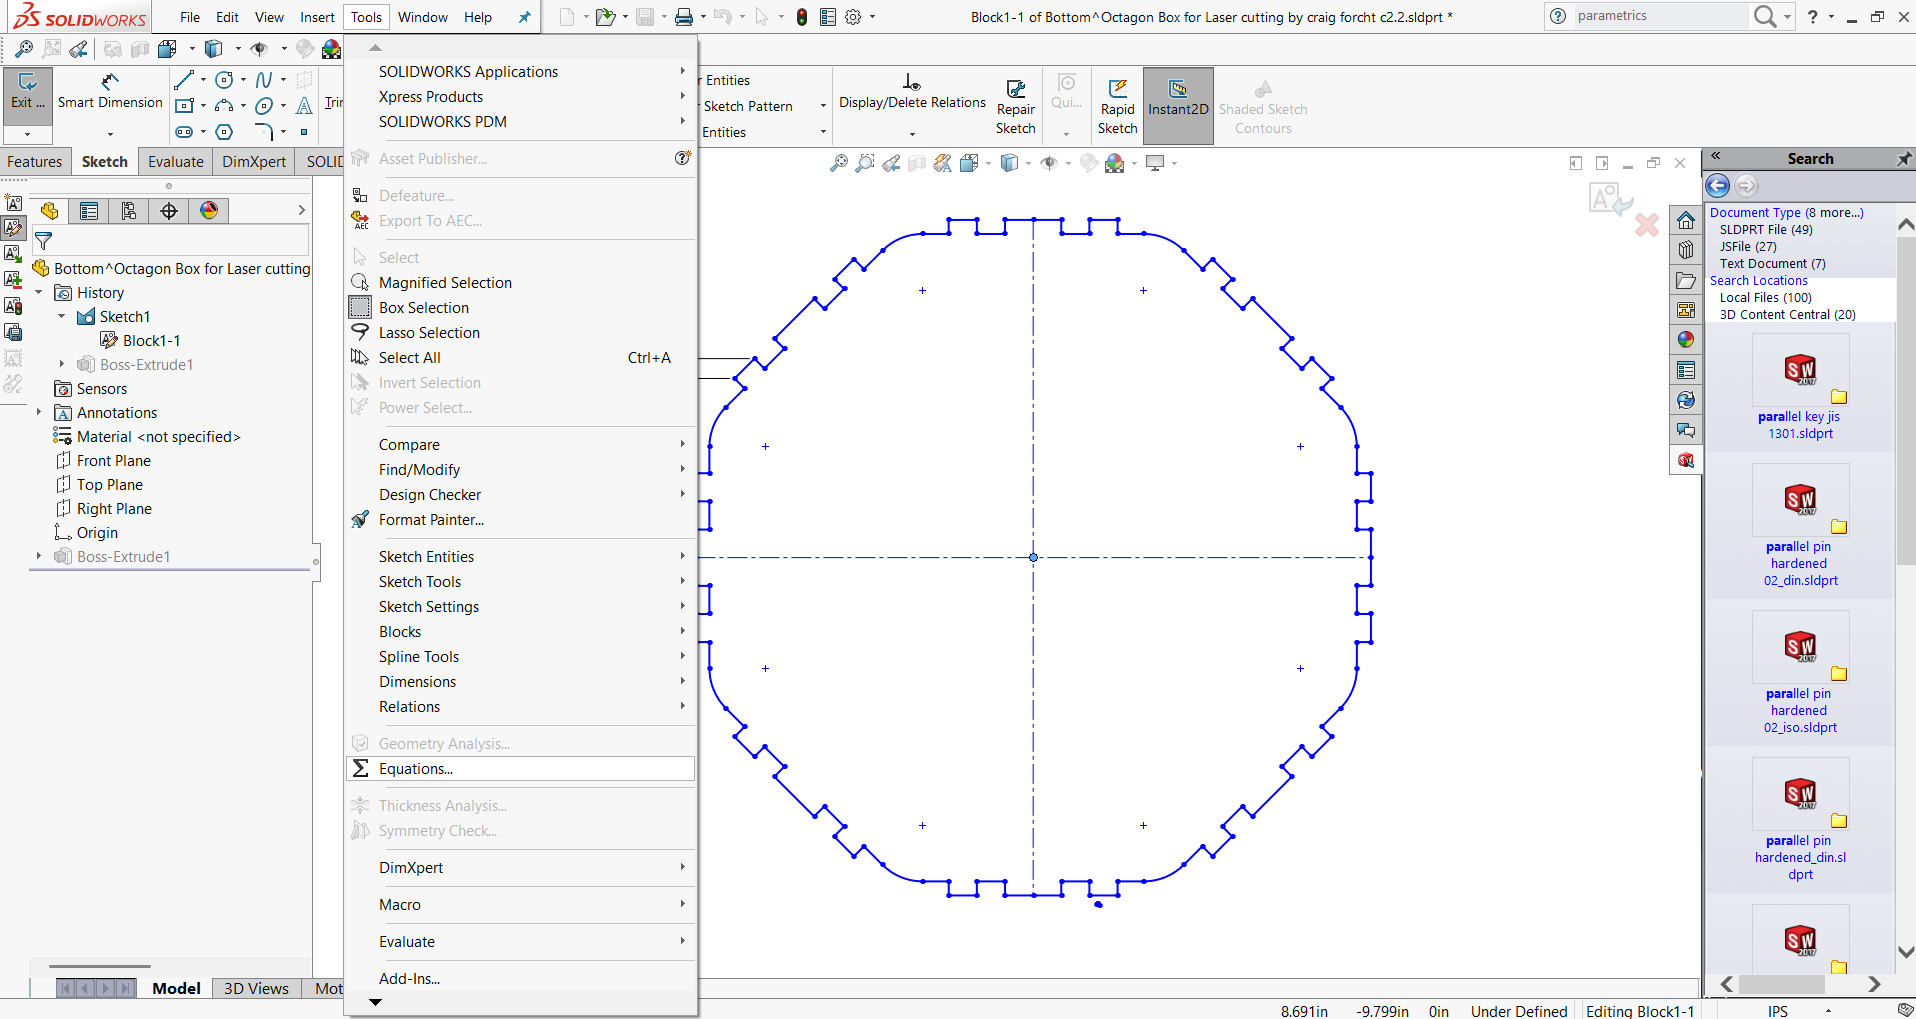This screenshot has width=1916, height=1019.
Task: Open the 3D Views bottom tab
Action: click(256, 988)
